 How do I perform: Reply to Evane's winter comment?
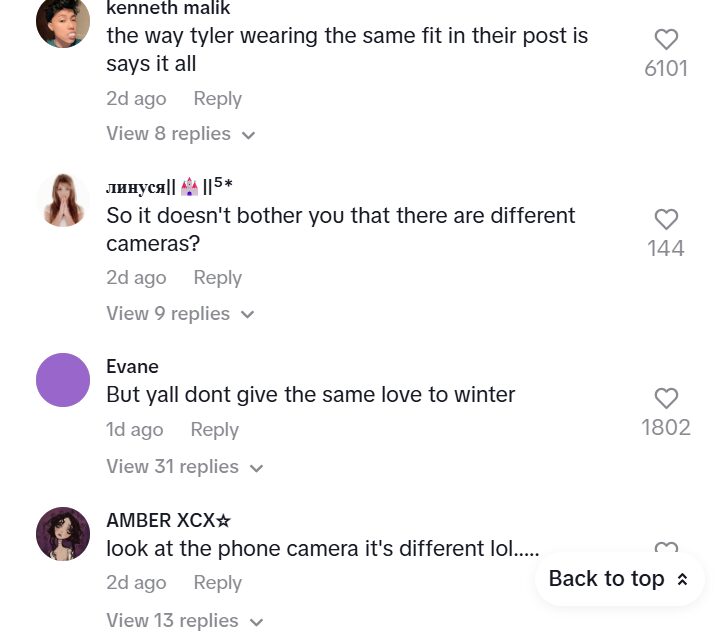[214, 430]
